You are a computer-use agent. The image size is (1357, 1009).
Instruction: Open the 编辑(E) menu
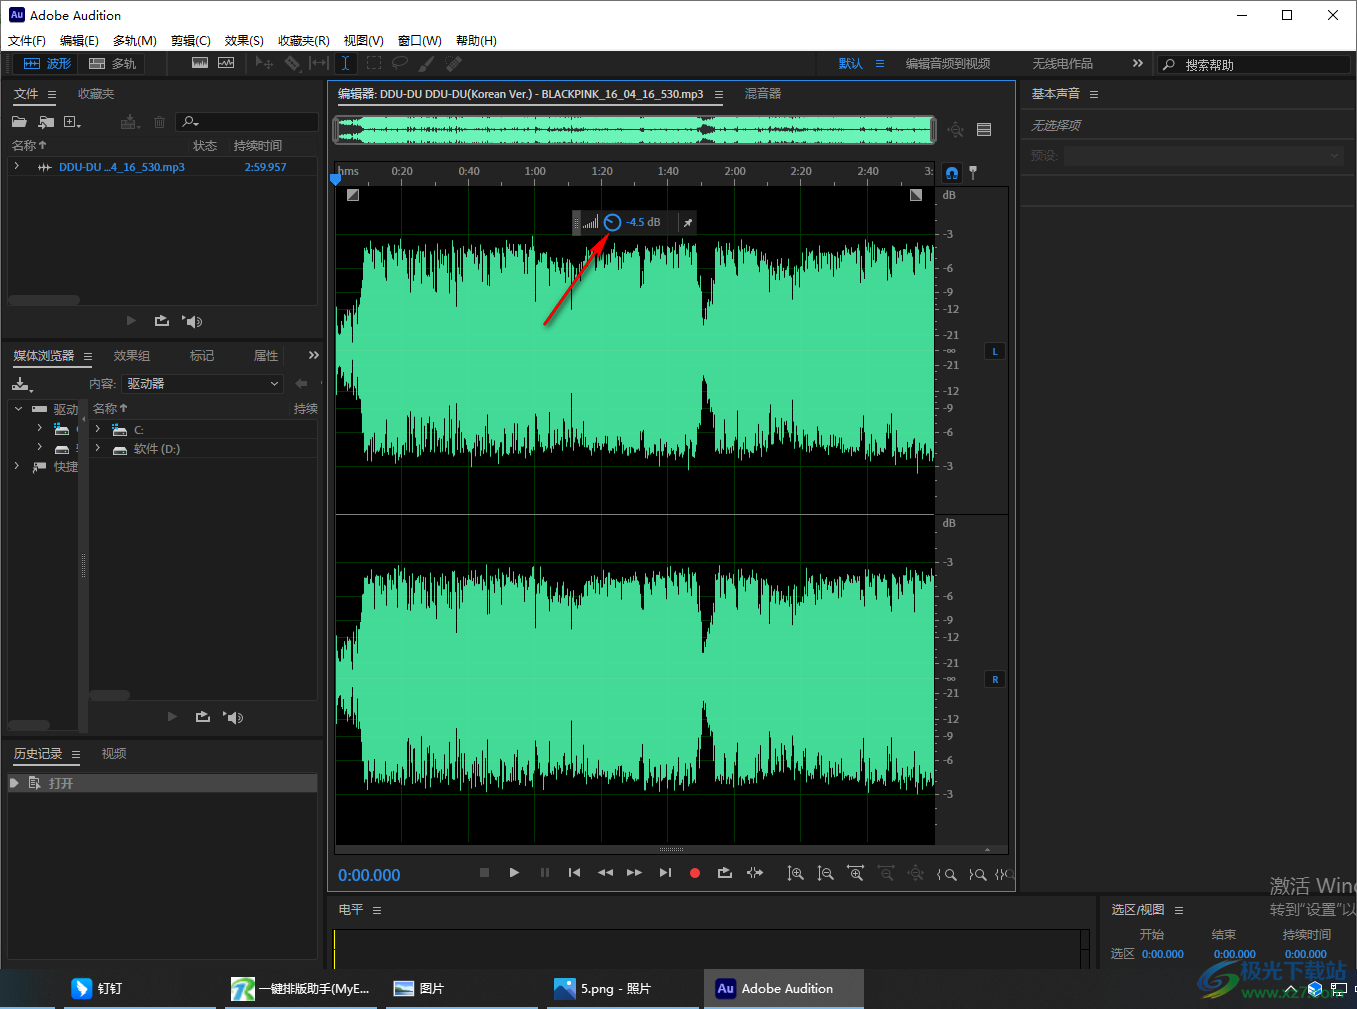tap(79, 41)
